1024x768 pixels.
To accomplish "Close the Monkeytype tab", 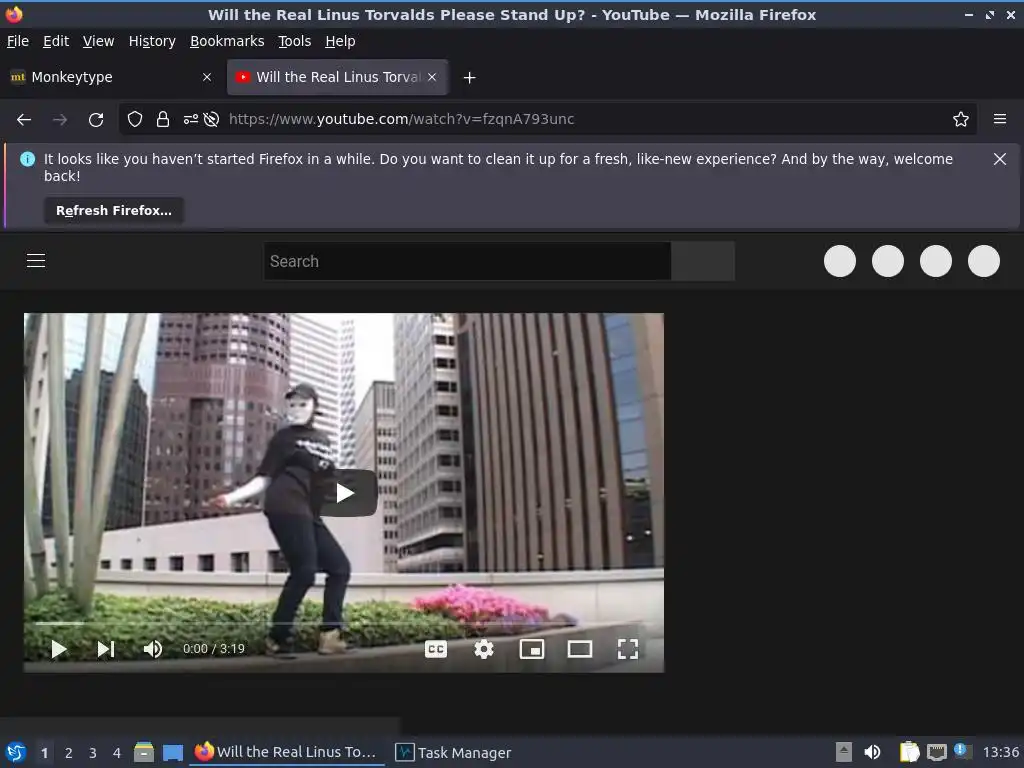I will [207, 78].
